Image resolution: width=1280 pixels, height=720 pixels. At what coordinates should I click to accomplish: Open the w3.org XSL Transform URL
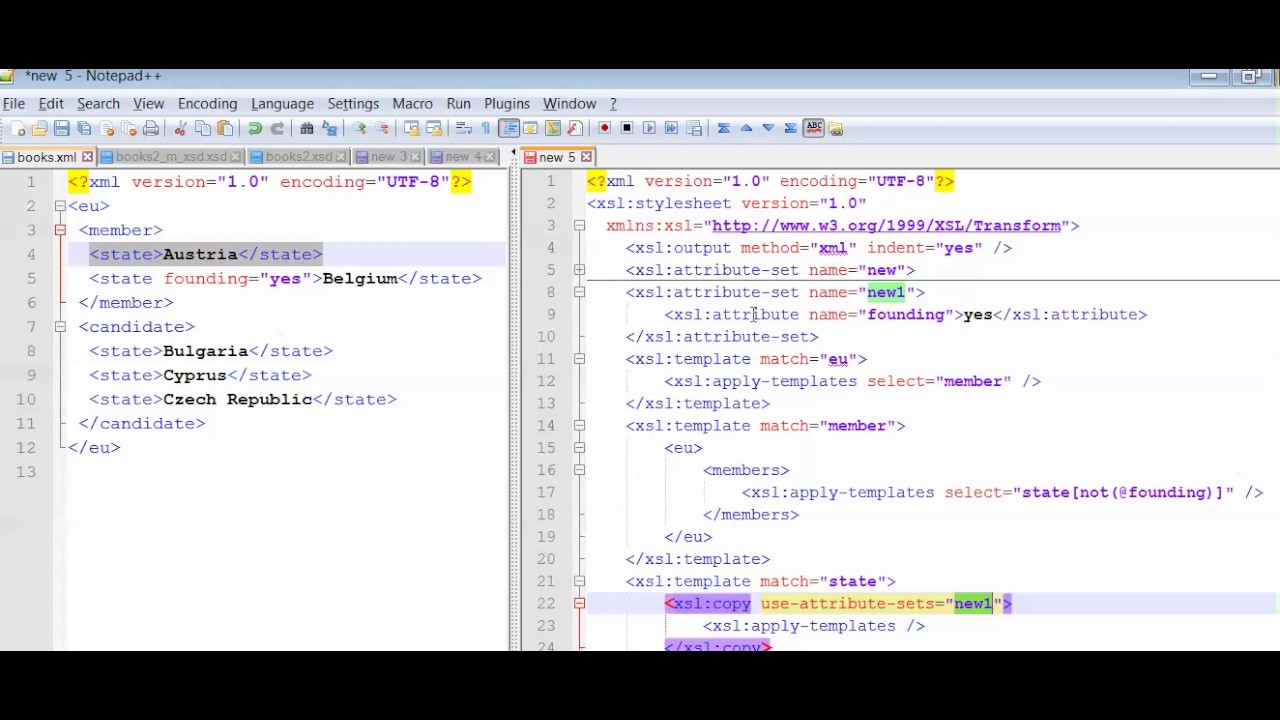pos(886,226)
